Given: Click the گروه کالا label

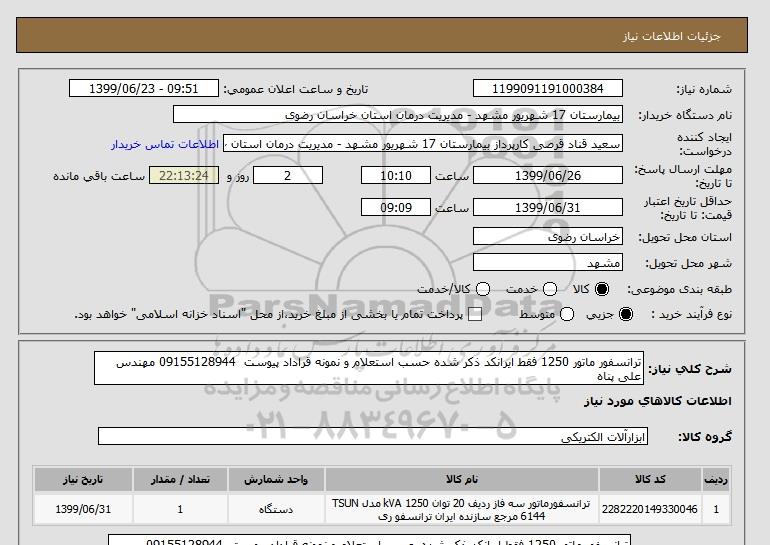Looking at the screenshot, I should 705,436.
